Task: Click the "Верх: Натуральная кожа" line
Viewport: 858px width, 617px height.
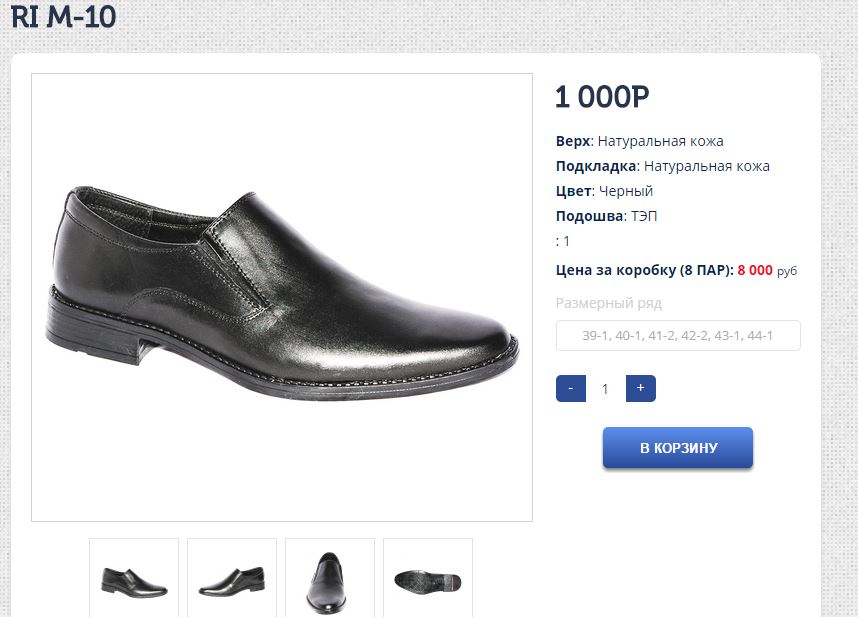Action: [639, 141]
